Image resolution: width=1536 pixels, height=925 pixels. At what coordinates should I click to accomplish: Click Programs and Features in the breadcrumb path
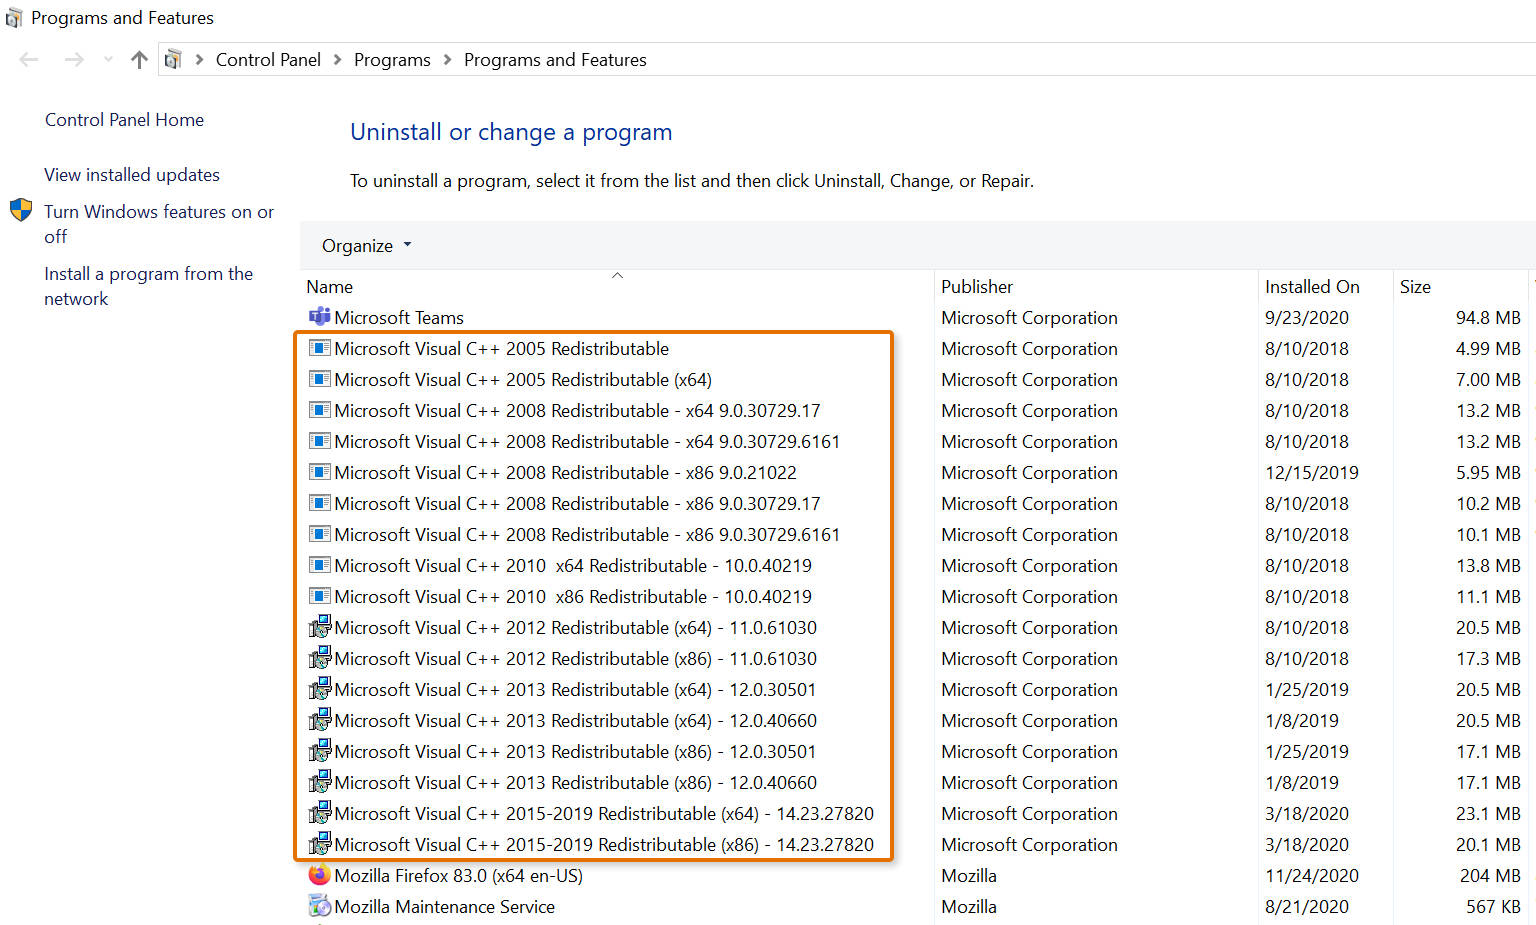point(555,59)
